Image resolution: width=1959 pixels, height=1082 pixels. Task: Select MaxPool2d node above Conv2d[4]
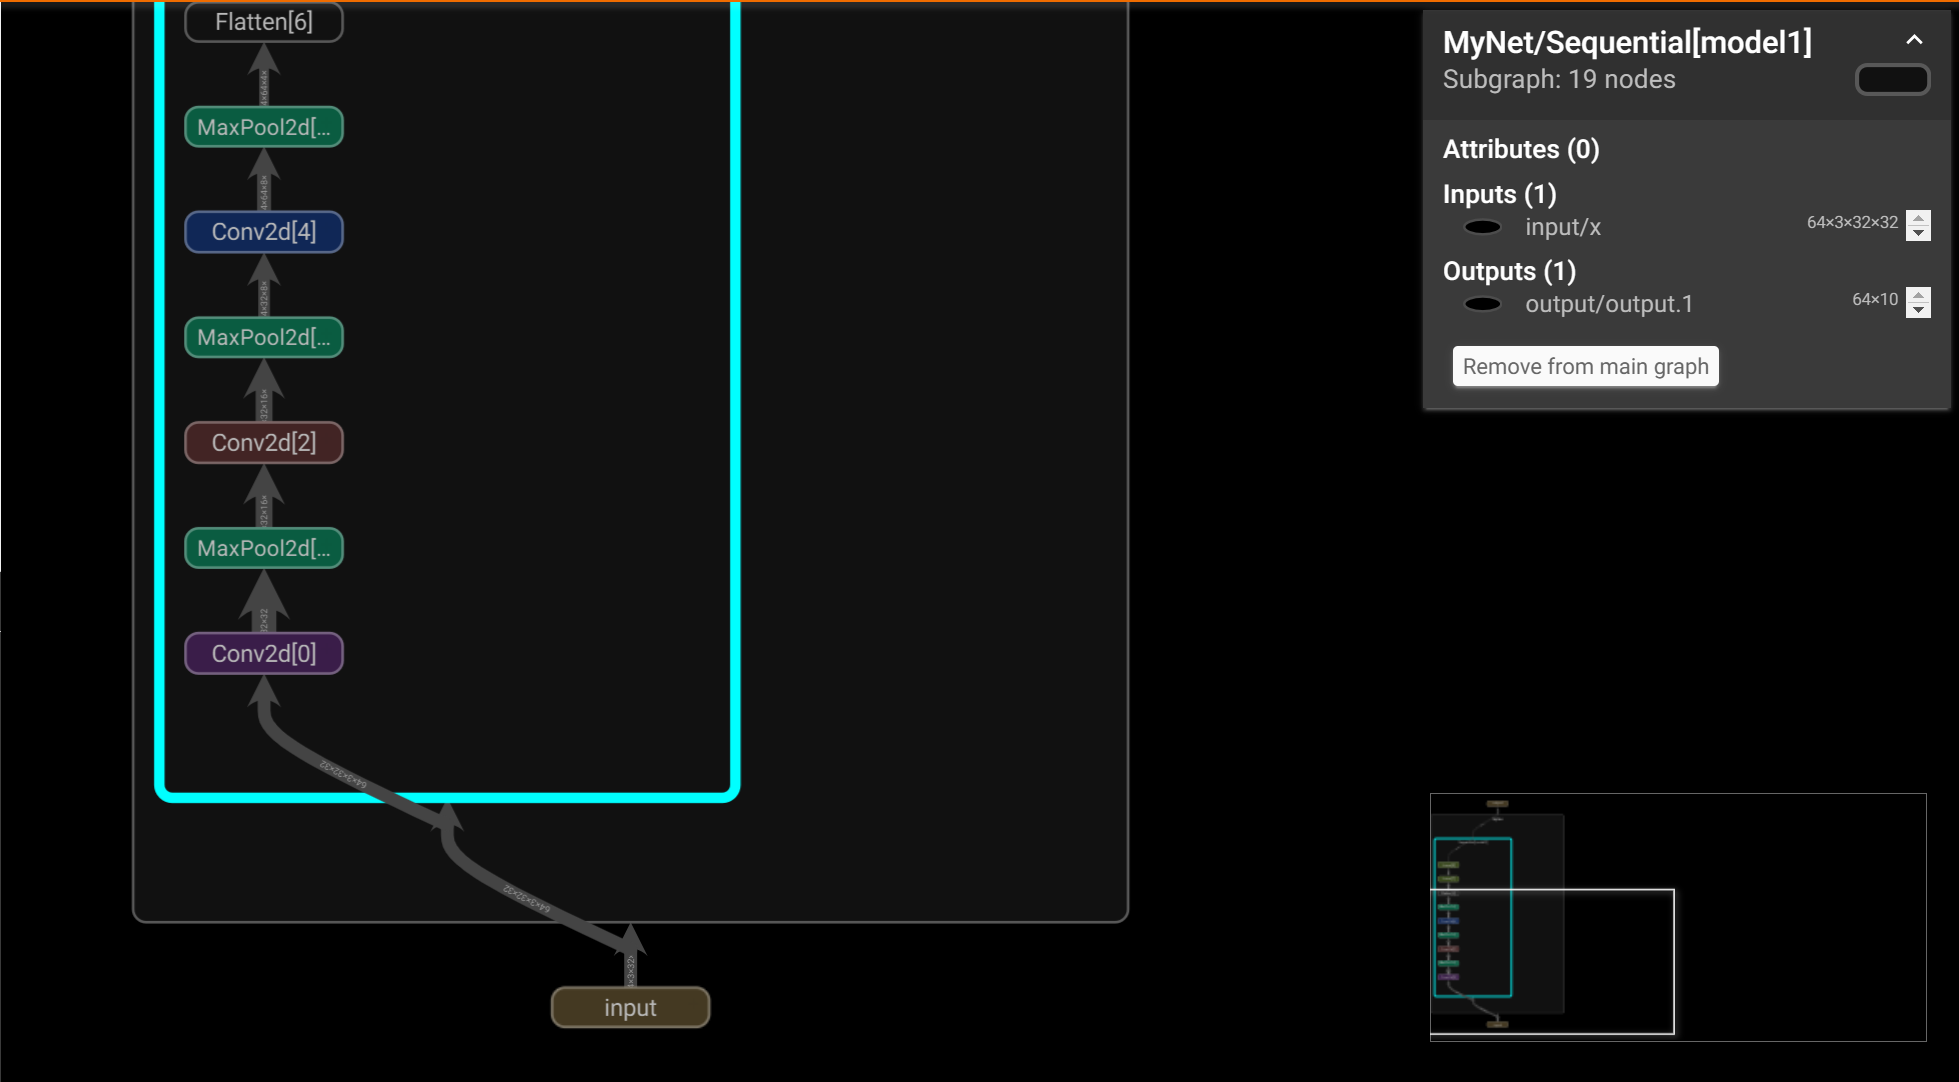[264, 127]
